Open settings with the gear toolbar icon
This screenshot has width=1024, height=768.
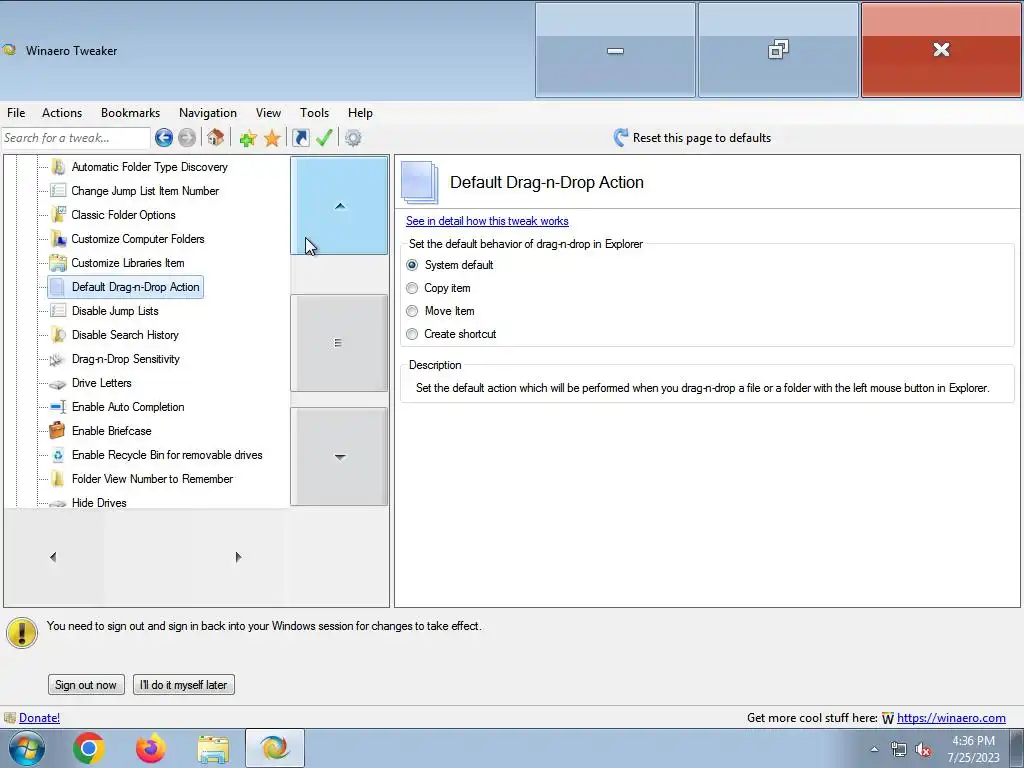point(353,138)
